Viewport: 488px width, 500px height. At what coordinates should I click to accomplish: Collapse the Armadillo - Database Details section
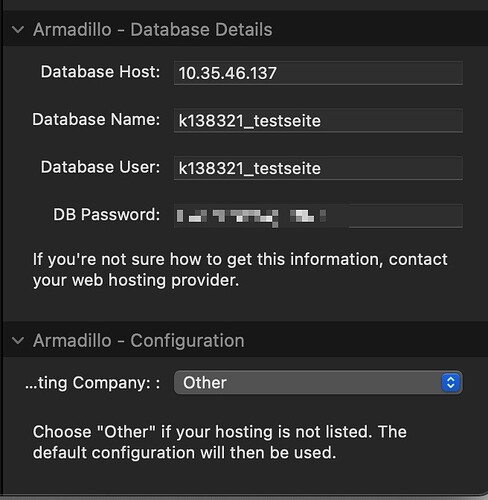[18, 30]
